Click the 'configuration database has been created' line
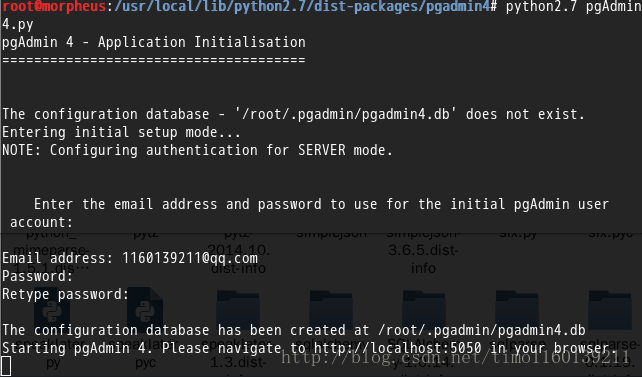Image resolution: width=642 pixels, height=377 pixels. (x=294, y=330)
